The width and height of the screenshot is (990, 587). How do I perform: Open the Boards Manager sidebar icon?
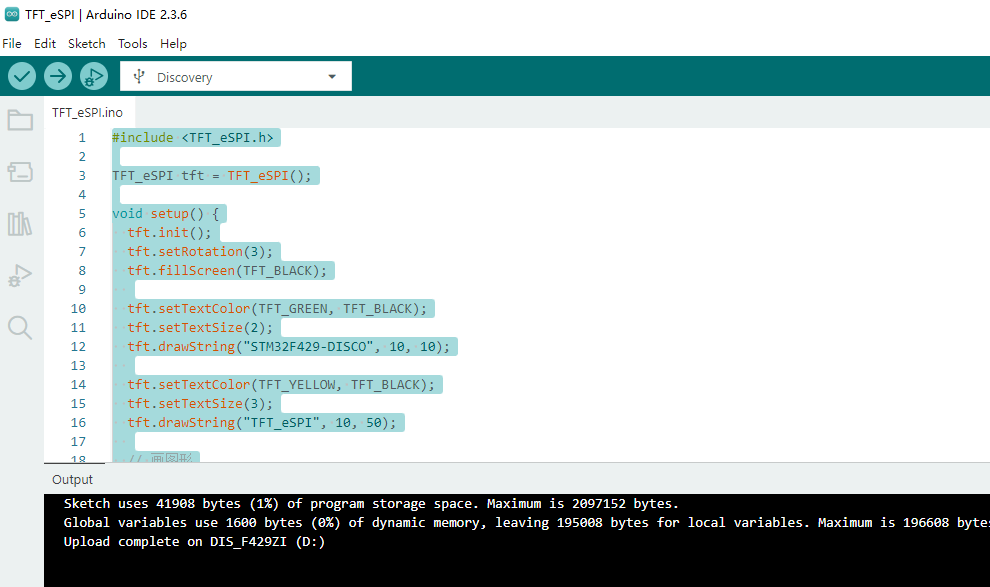click(20, 172)
